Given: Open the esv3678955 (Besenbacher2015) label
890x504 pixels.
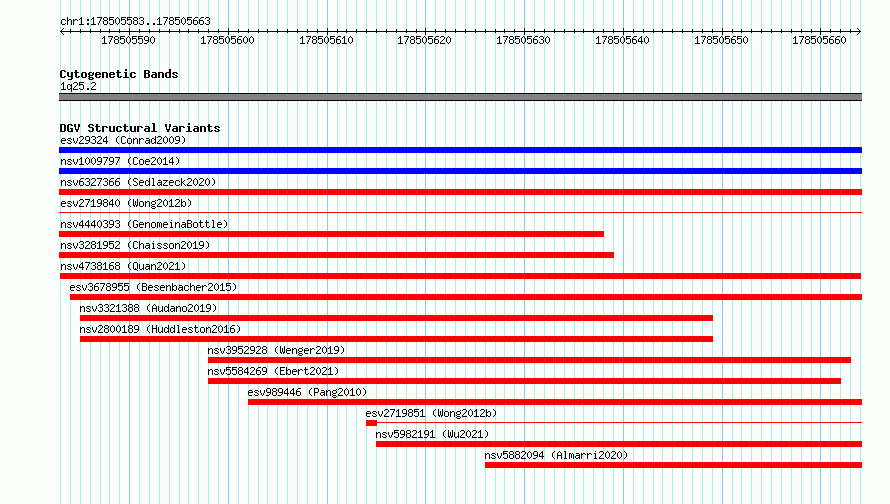Looking at the screenshot, I should point(153,287).
